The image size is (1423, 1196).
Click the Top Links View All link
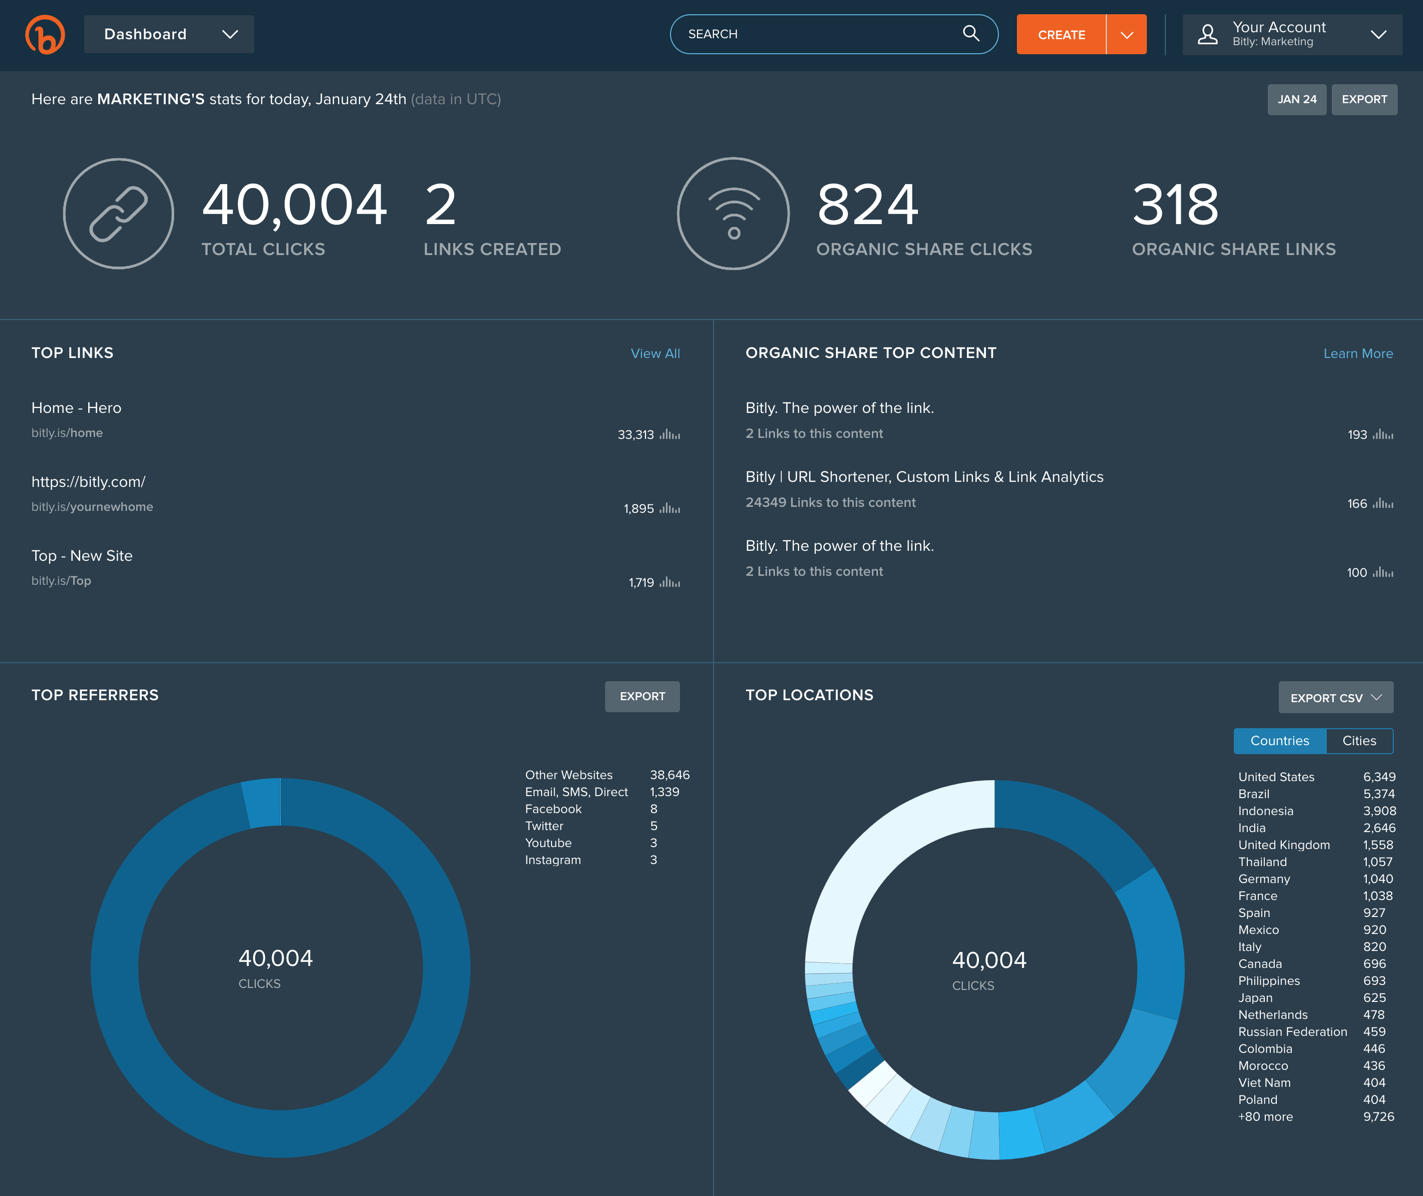(655, 353)
